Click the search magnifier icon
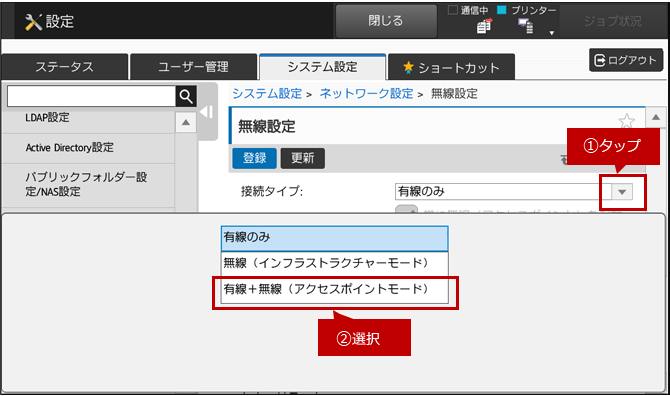670x396 pixels. pos(186,97)
